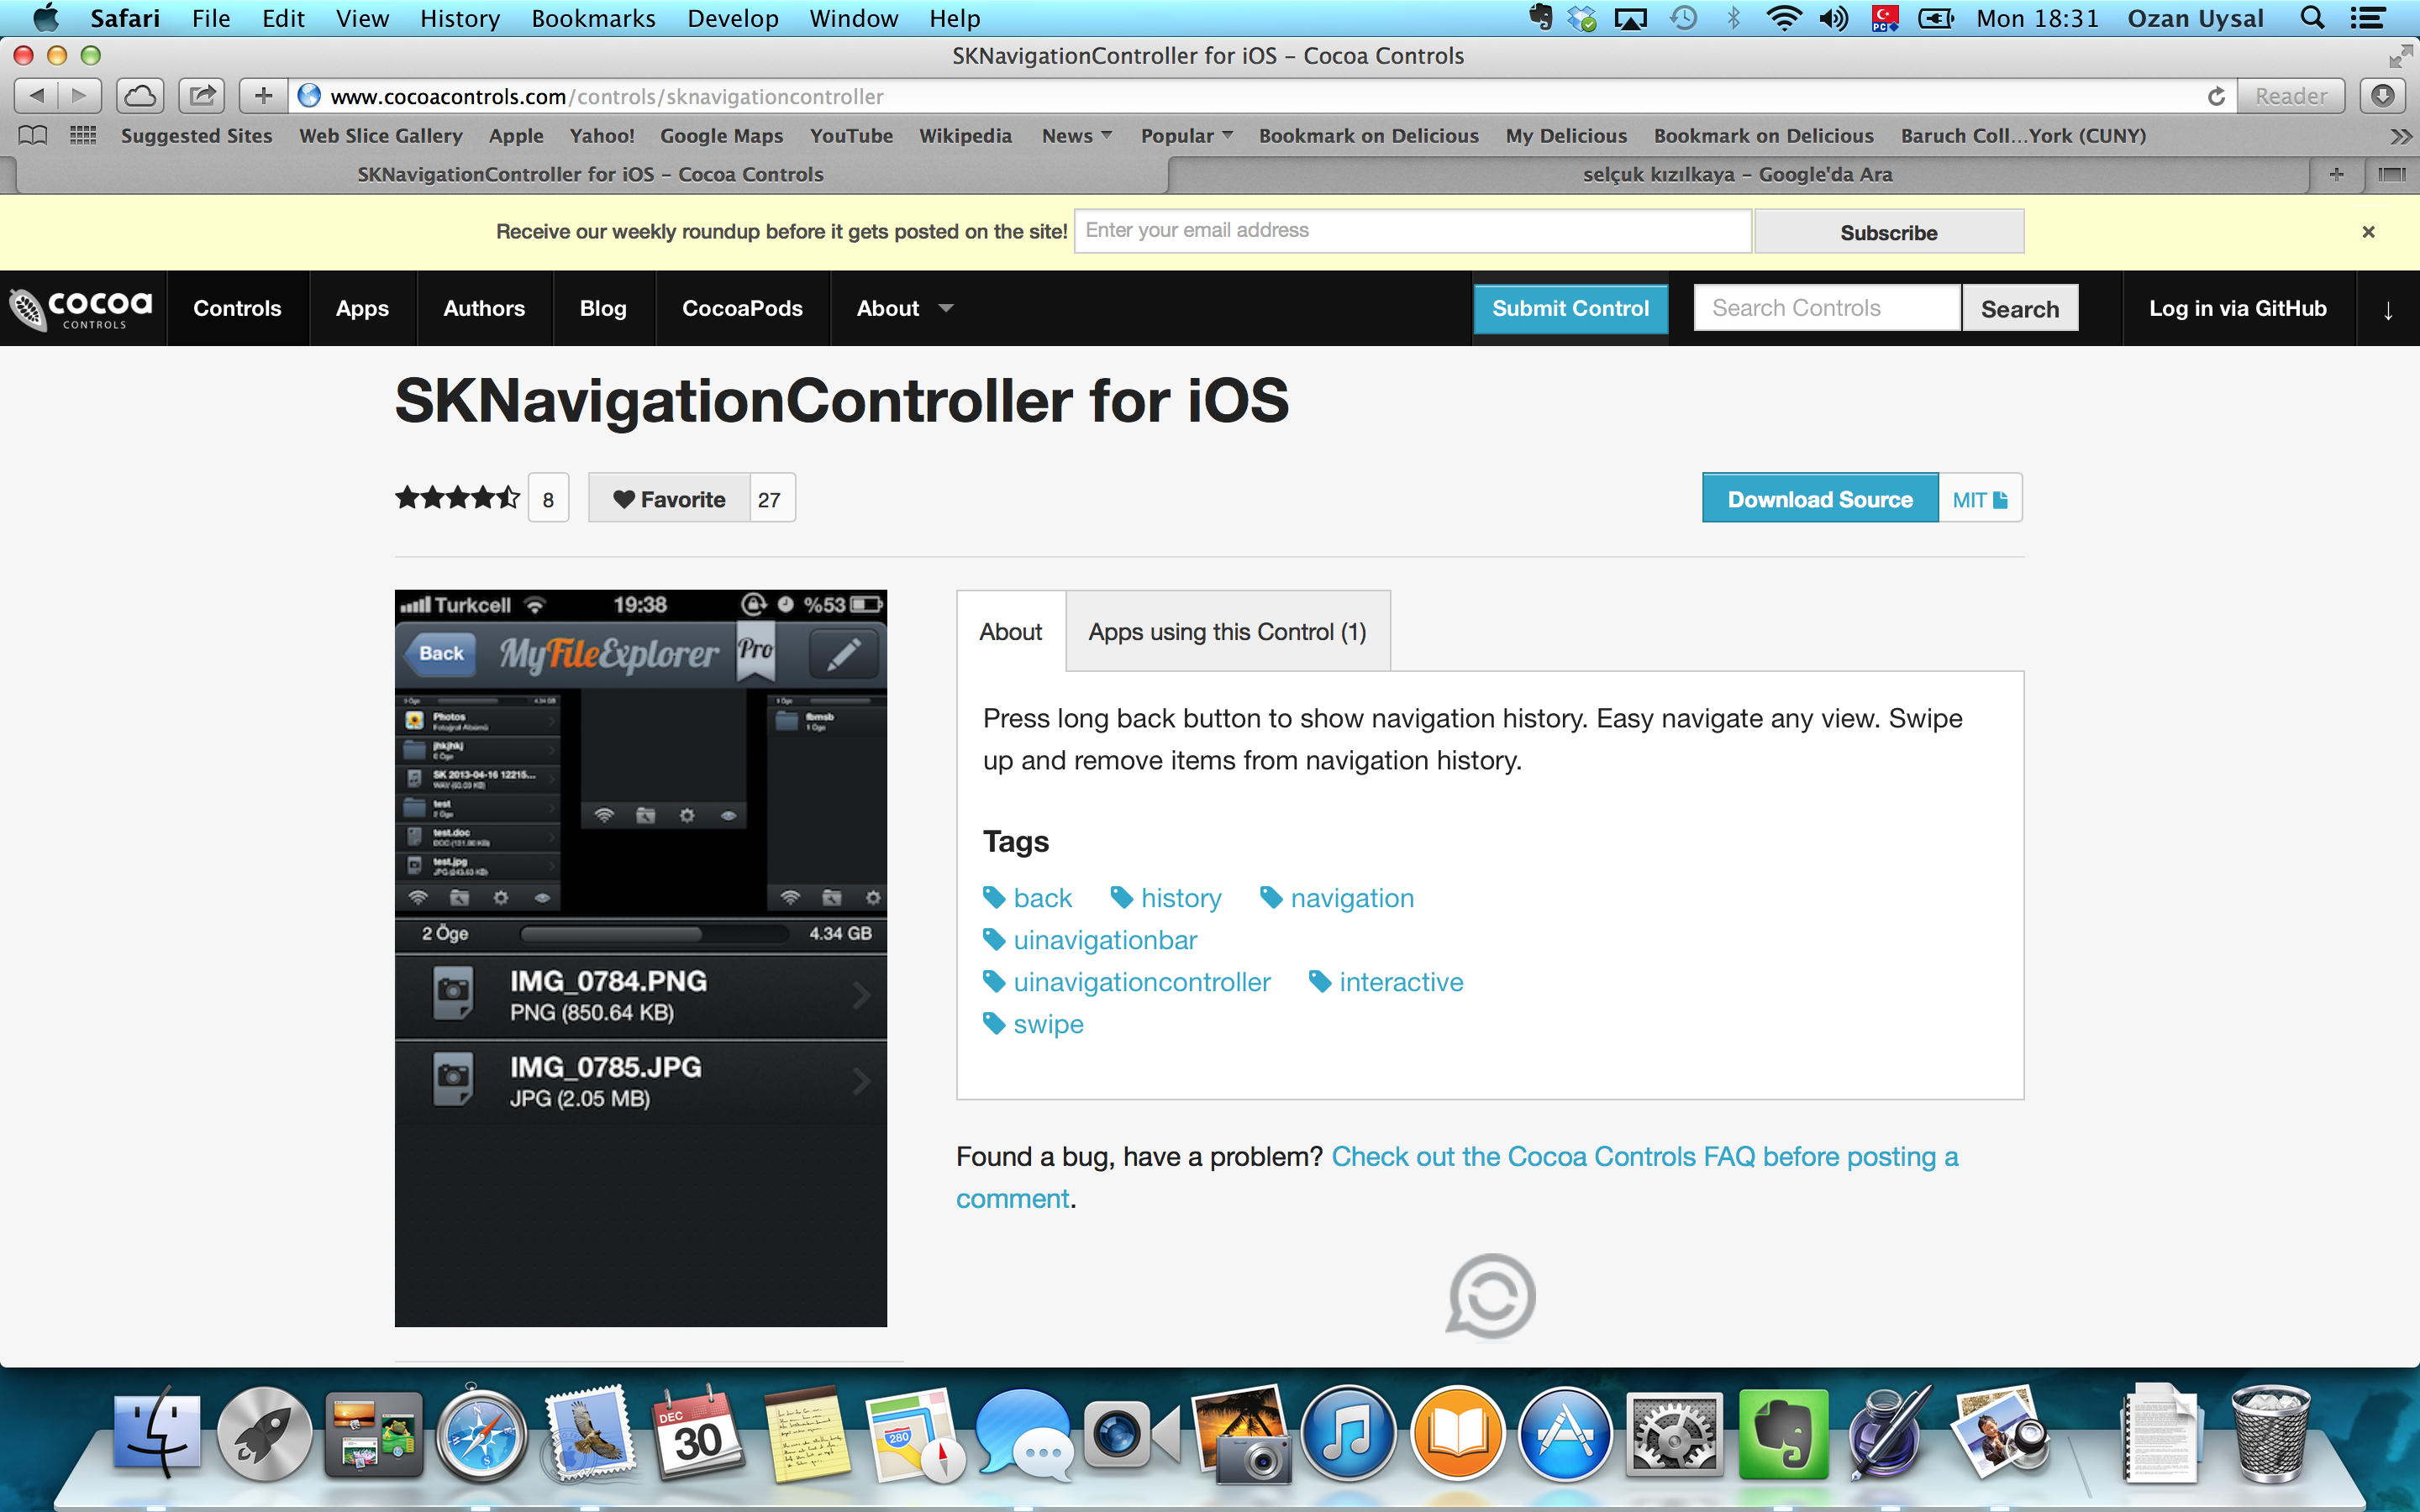Open a new tab with plus icon
The image size is (2420, 1512).
point(2337,174)
